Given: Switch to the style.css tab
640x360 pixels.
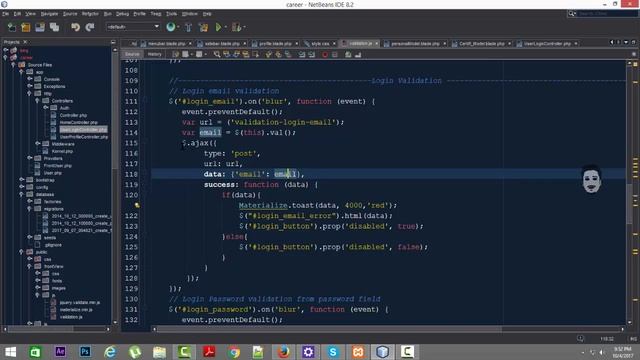Looking at the screenshot, I should 320,43.
